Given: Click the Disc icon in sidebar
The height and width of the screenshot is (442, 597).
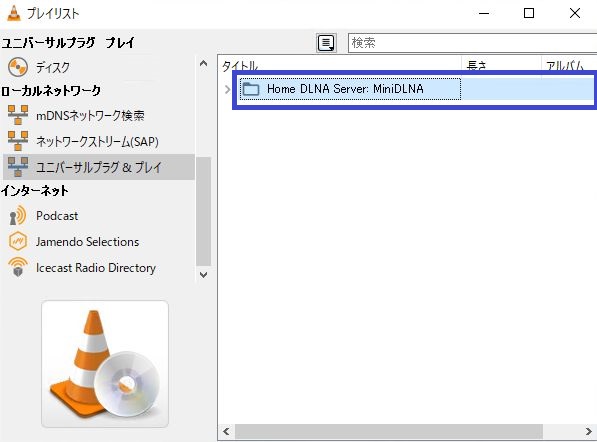Looking at the screenshot, I should point(18,67).
